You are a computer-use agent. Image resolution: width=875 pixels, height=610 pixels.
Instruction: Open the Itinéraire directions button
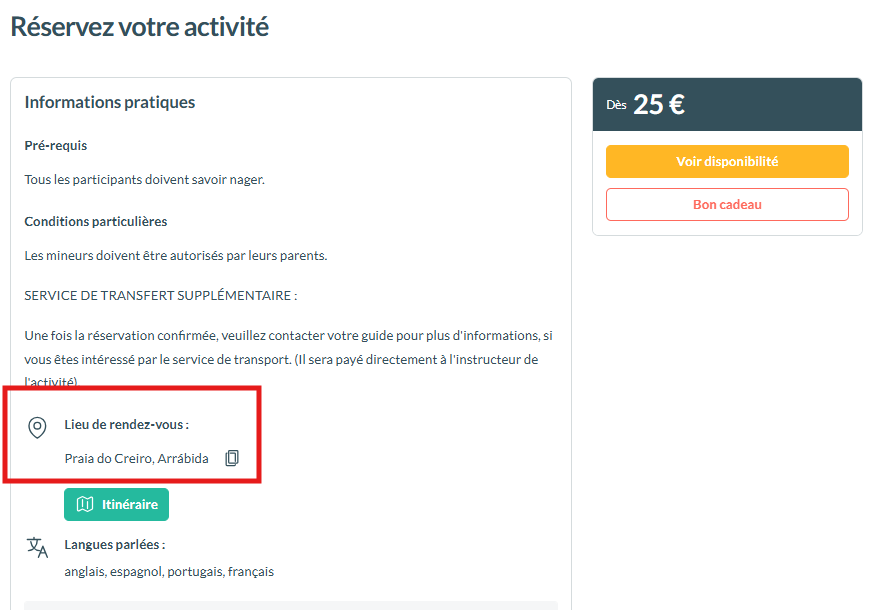pyautogui.click(x=116, y=505)
